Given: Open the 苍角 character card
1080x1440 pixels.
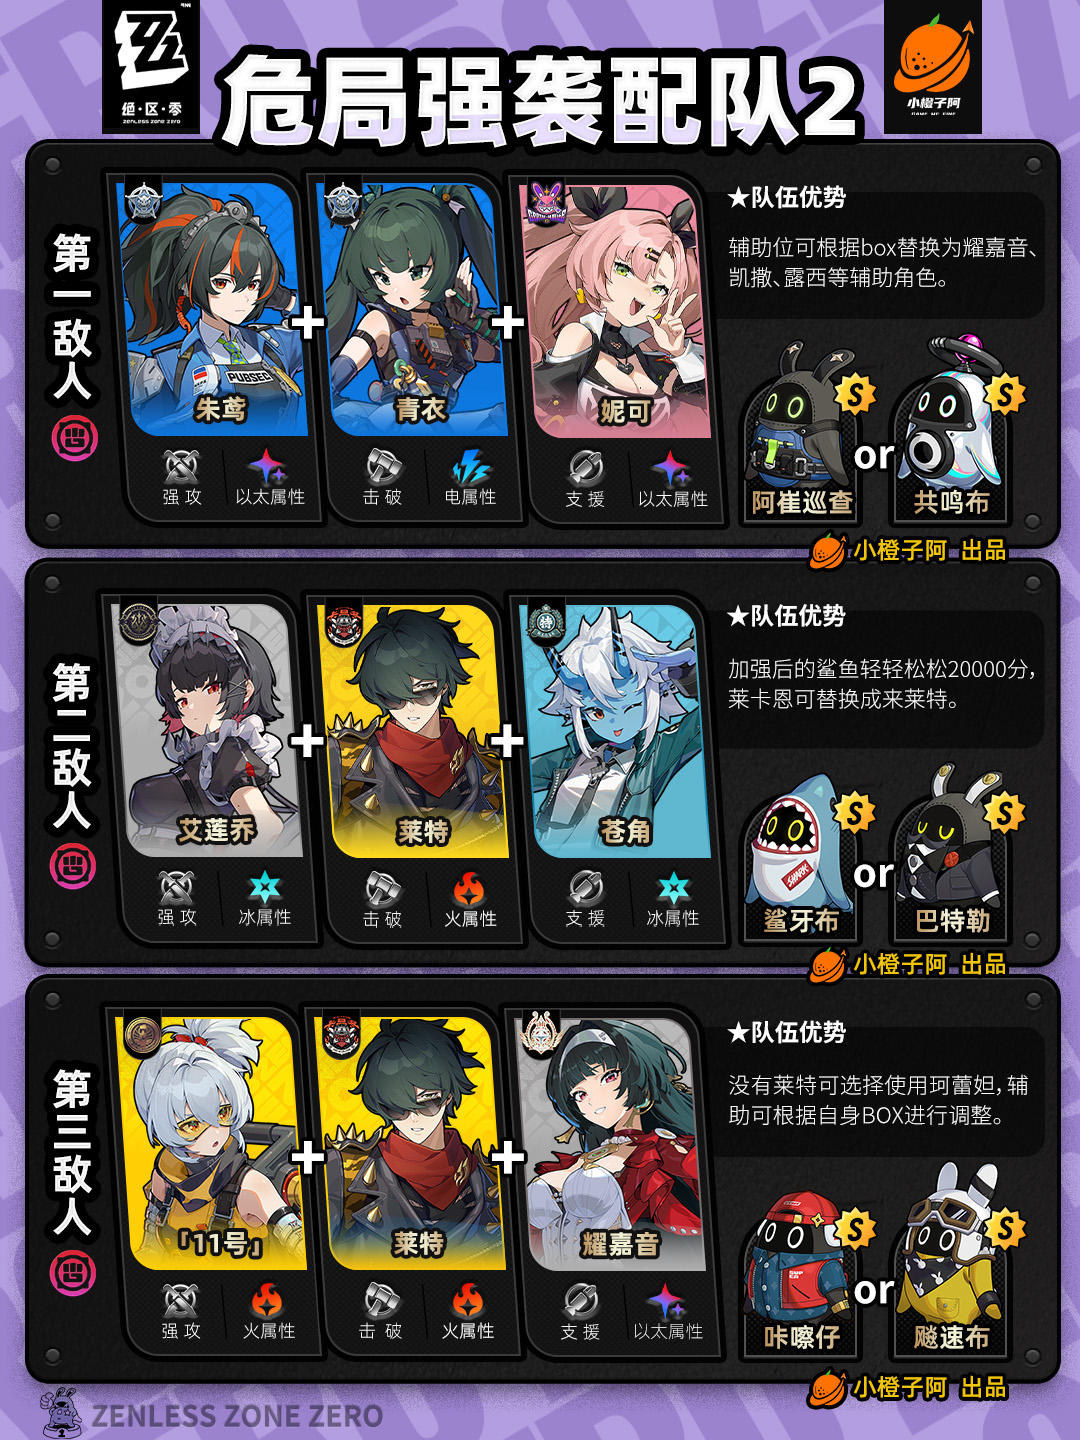Looking at the screenshot, I should pos(618,730).
